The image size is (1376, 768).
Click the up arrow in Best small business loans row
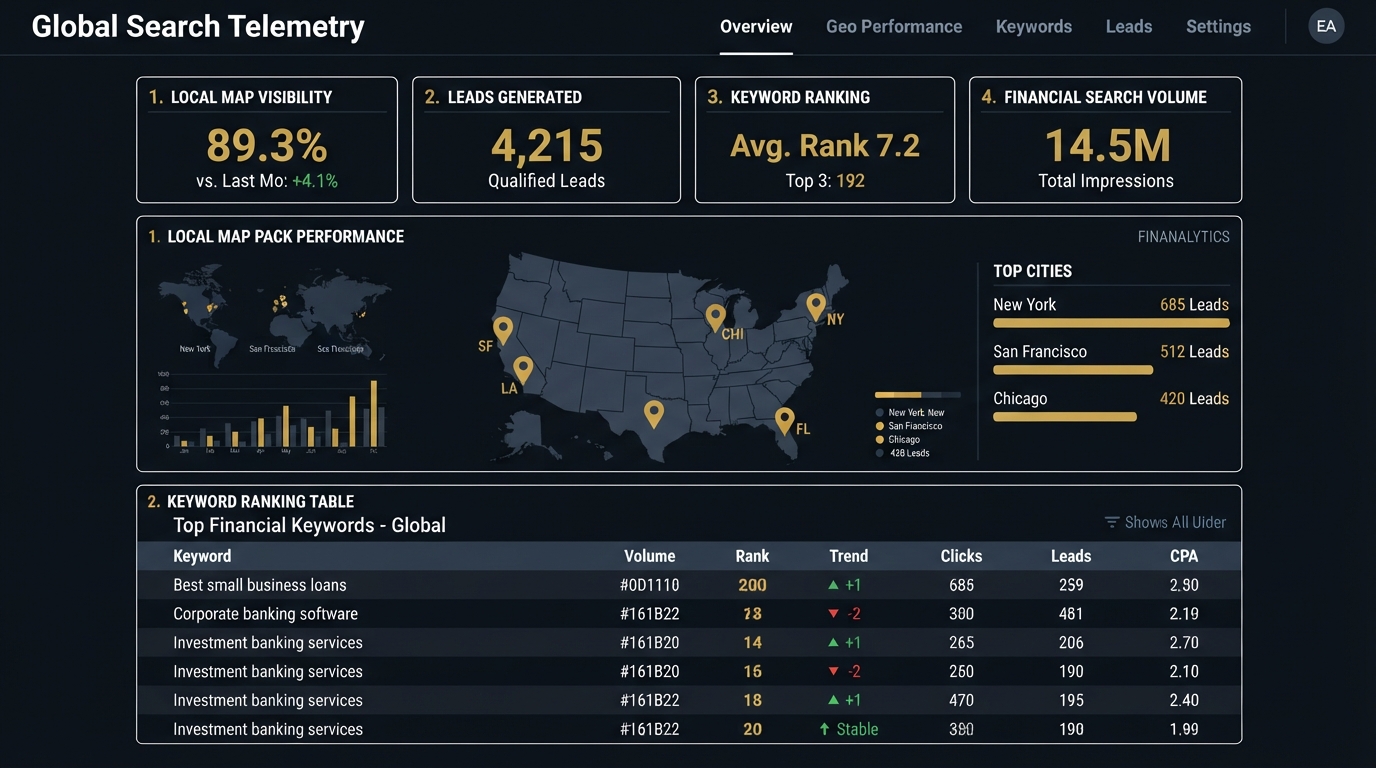pyautogui.click(x=833, y=585)
